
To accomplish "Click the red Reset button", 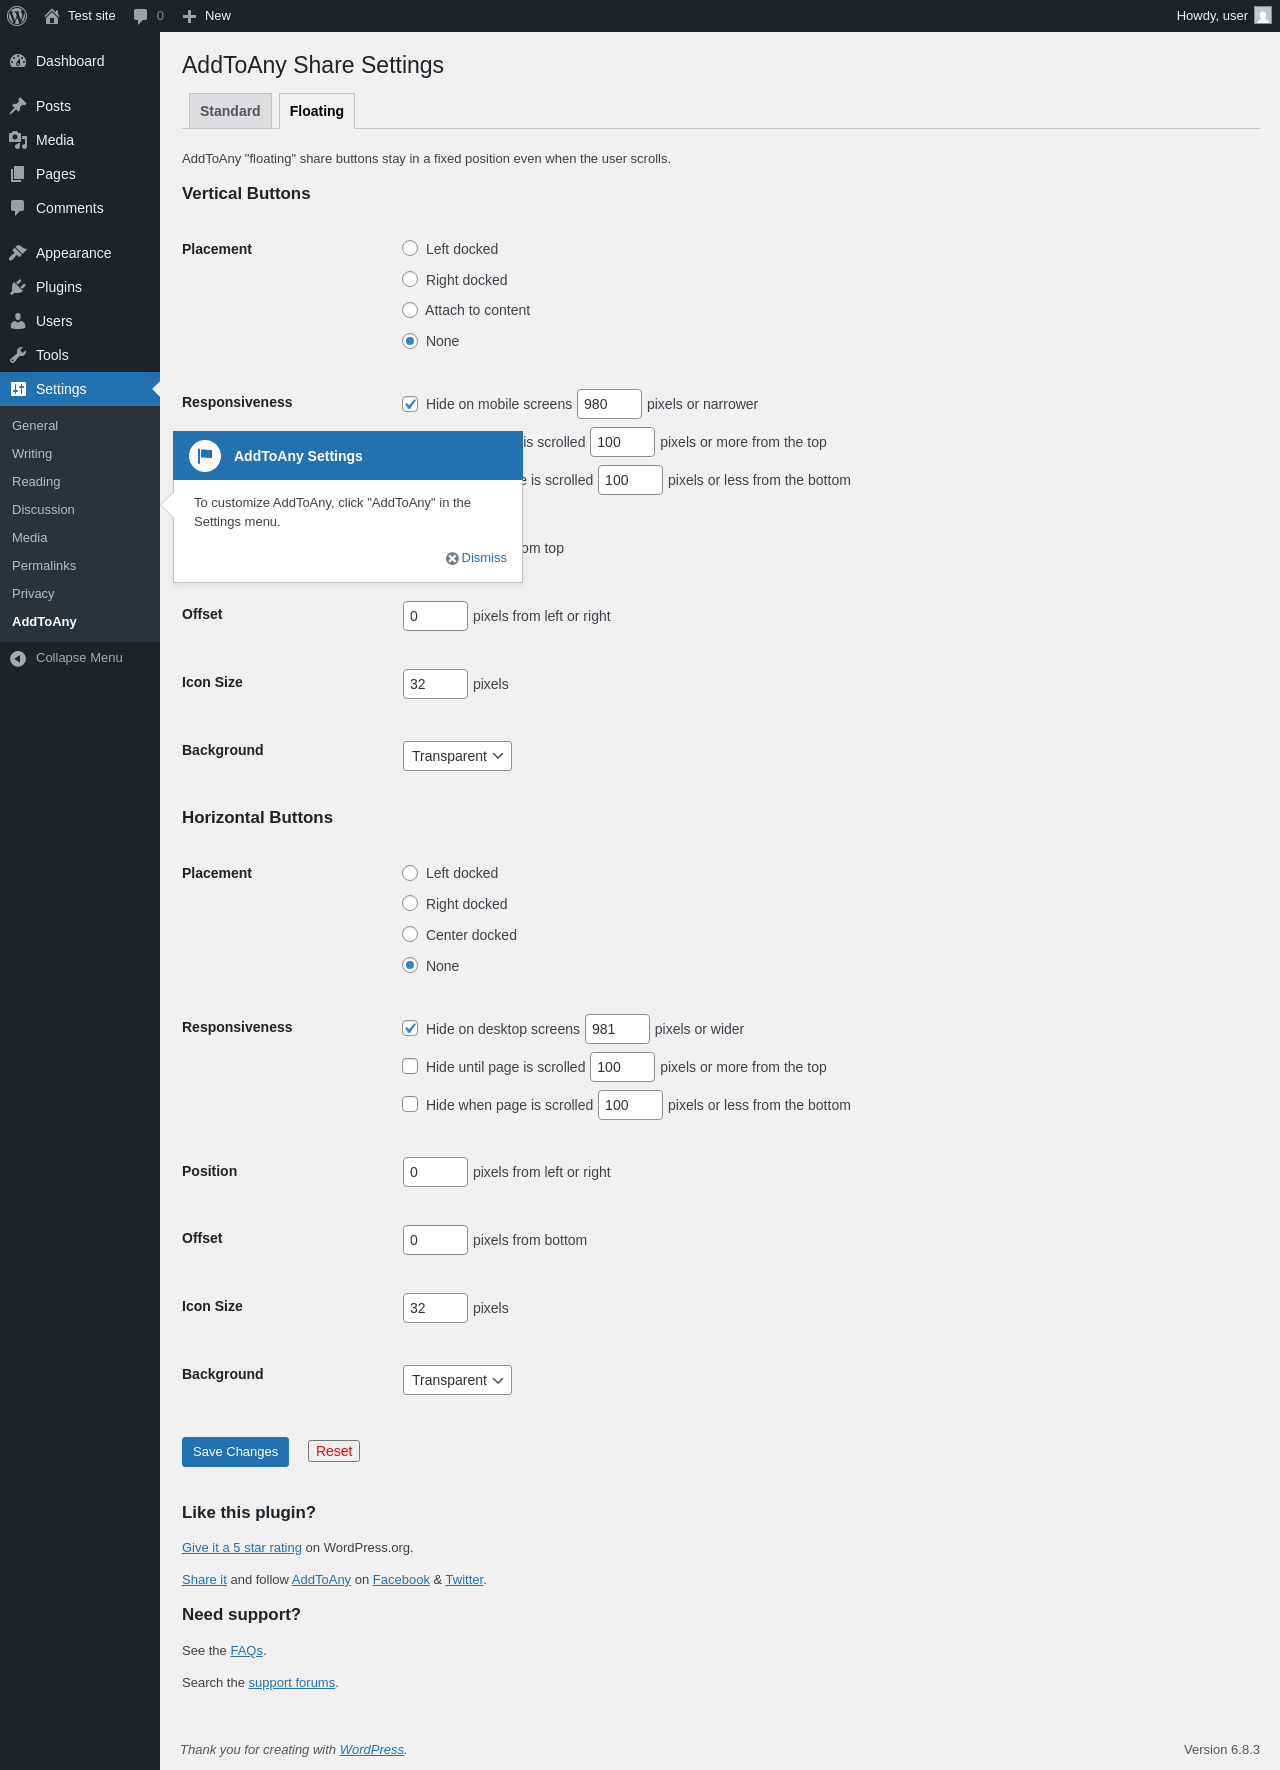I will pos(334,1451).
